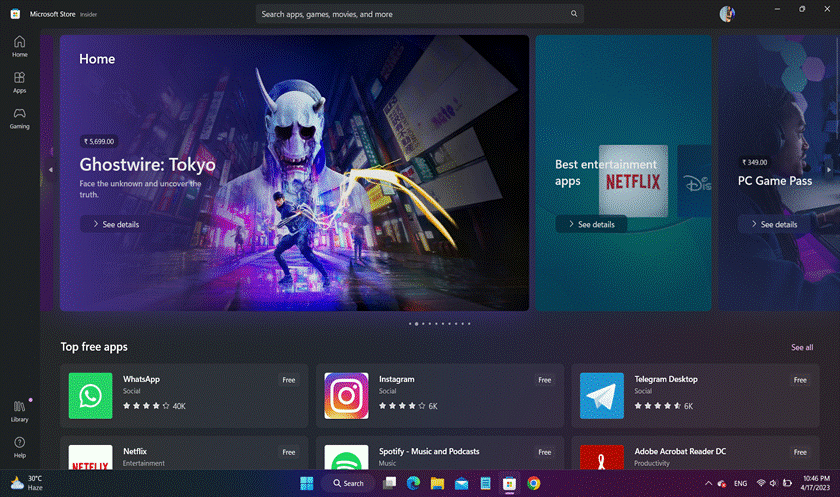Open File Explorer from the taskbar
The image size is (840, 497).
coord(437,484)
